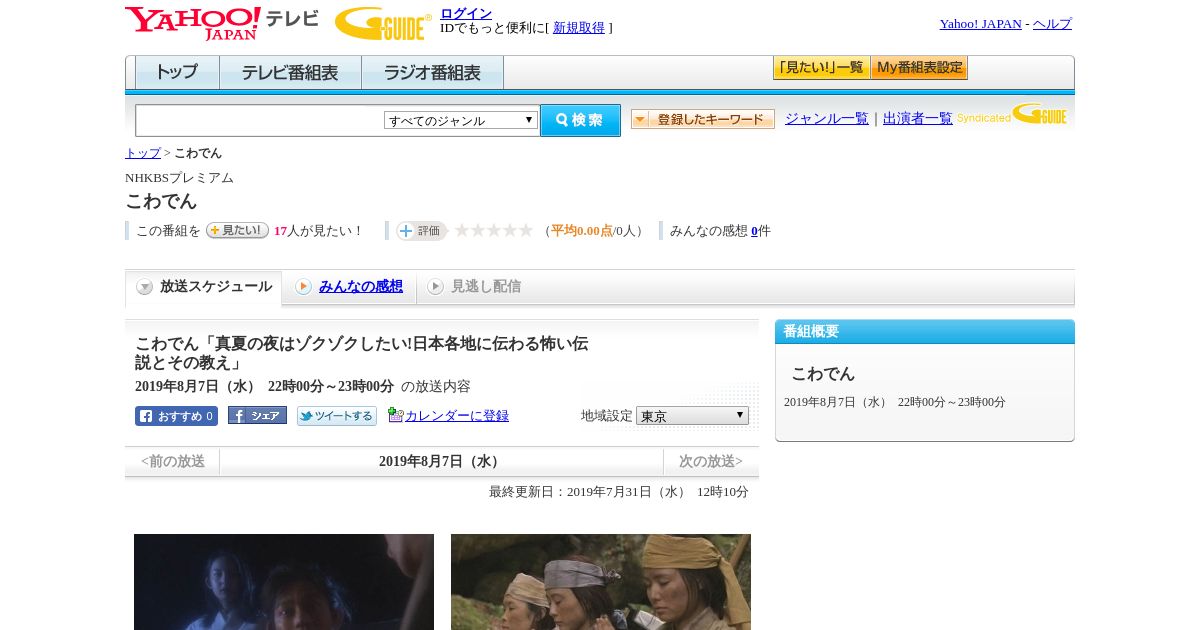Click the dark ghost scene thumbnail
The width and height of the screenshot is (1200, 630).
pos(284,582)
